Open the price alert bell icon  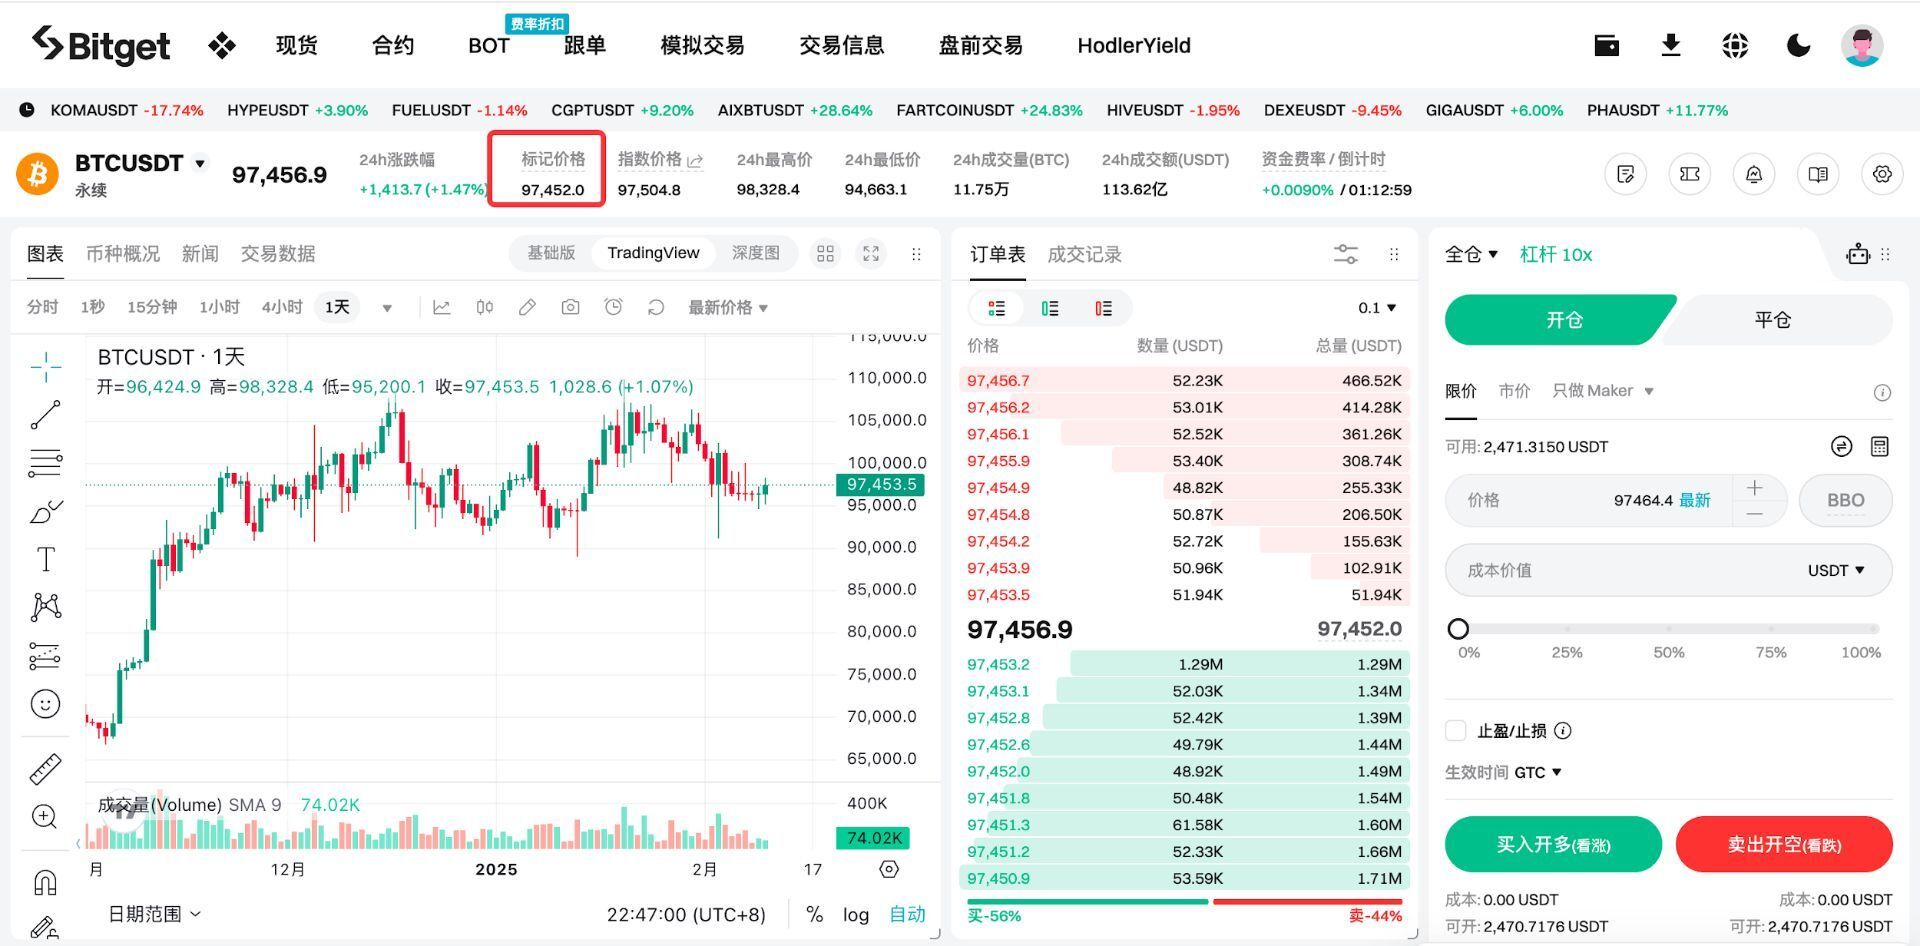[1754, 174]
